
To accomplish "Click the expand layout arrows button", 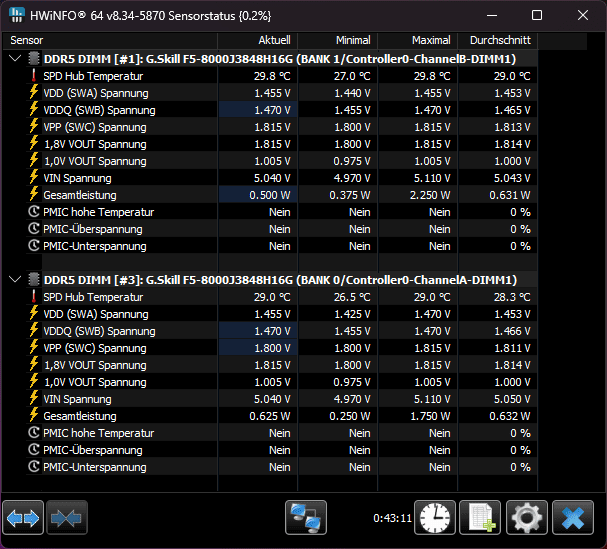I will tap(23, 518).
